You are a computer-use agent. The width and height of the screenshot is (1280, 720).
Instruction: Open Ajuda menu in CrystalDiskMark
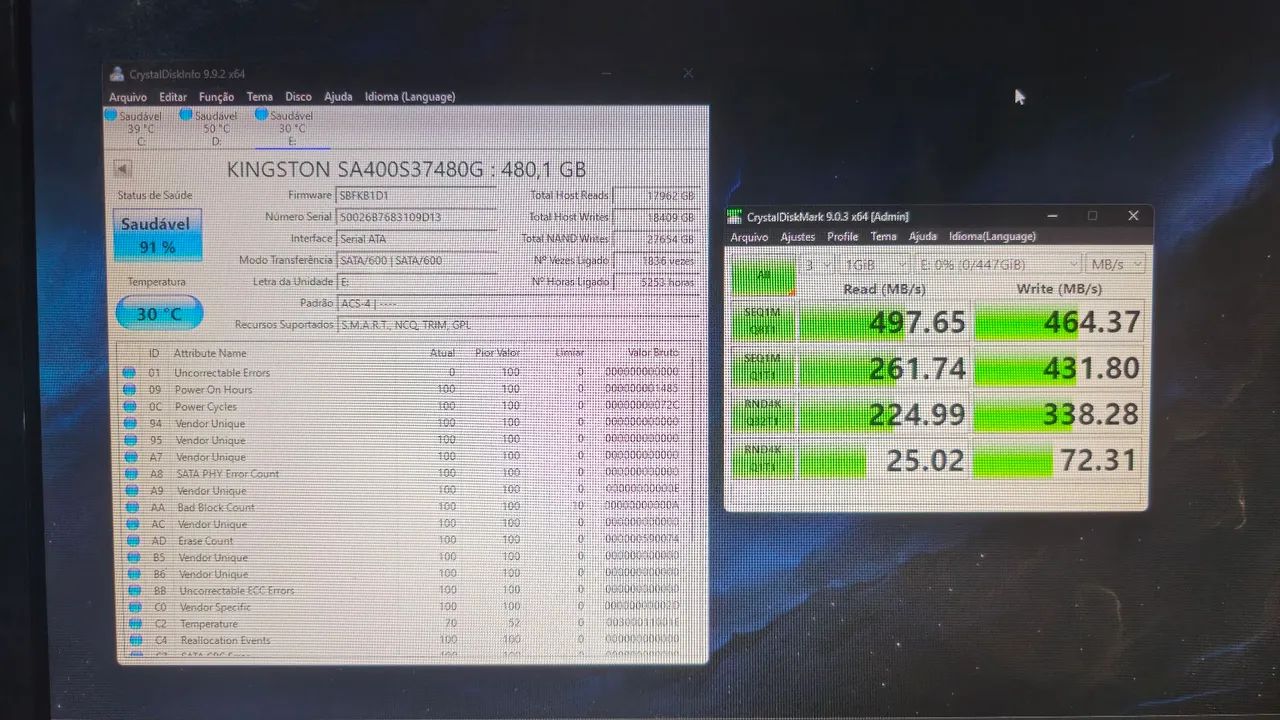[x=922, y=237]
